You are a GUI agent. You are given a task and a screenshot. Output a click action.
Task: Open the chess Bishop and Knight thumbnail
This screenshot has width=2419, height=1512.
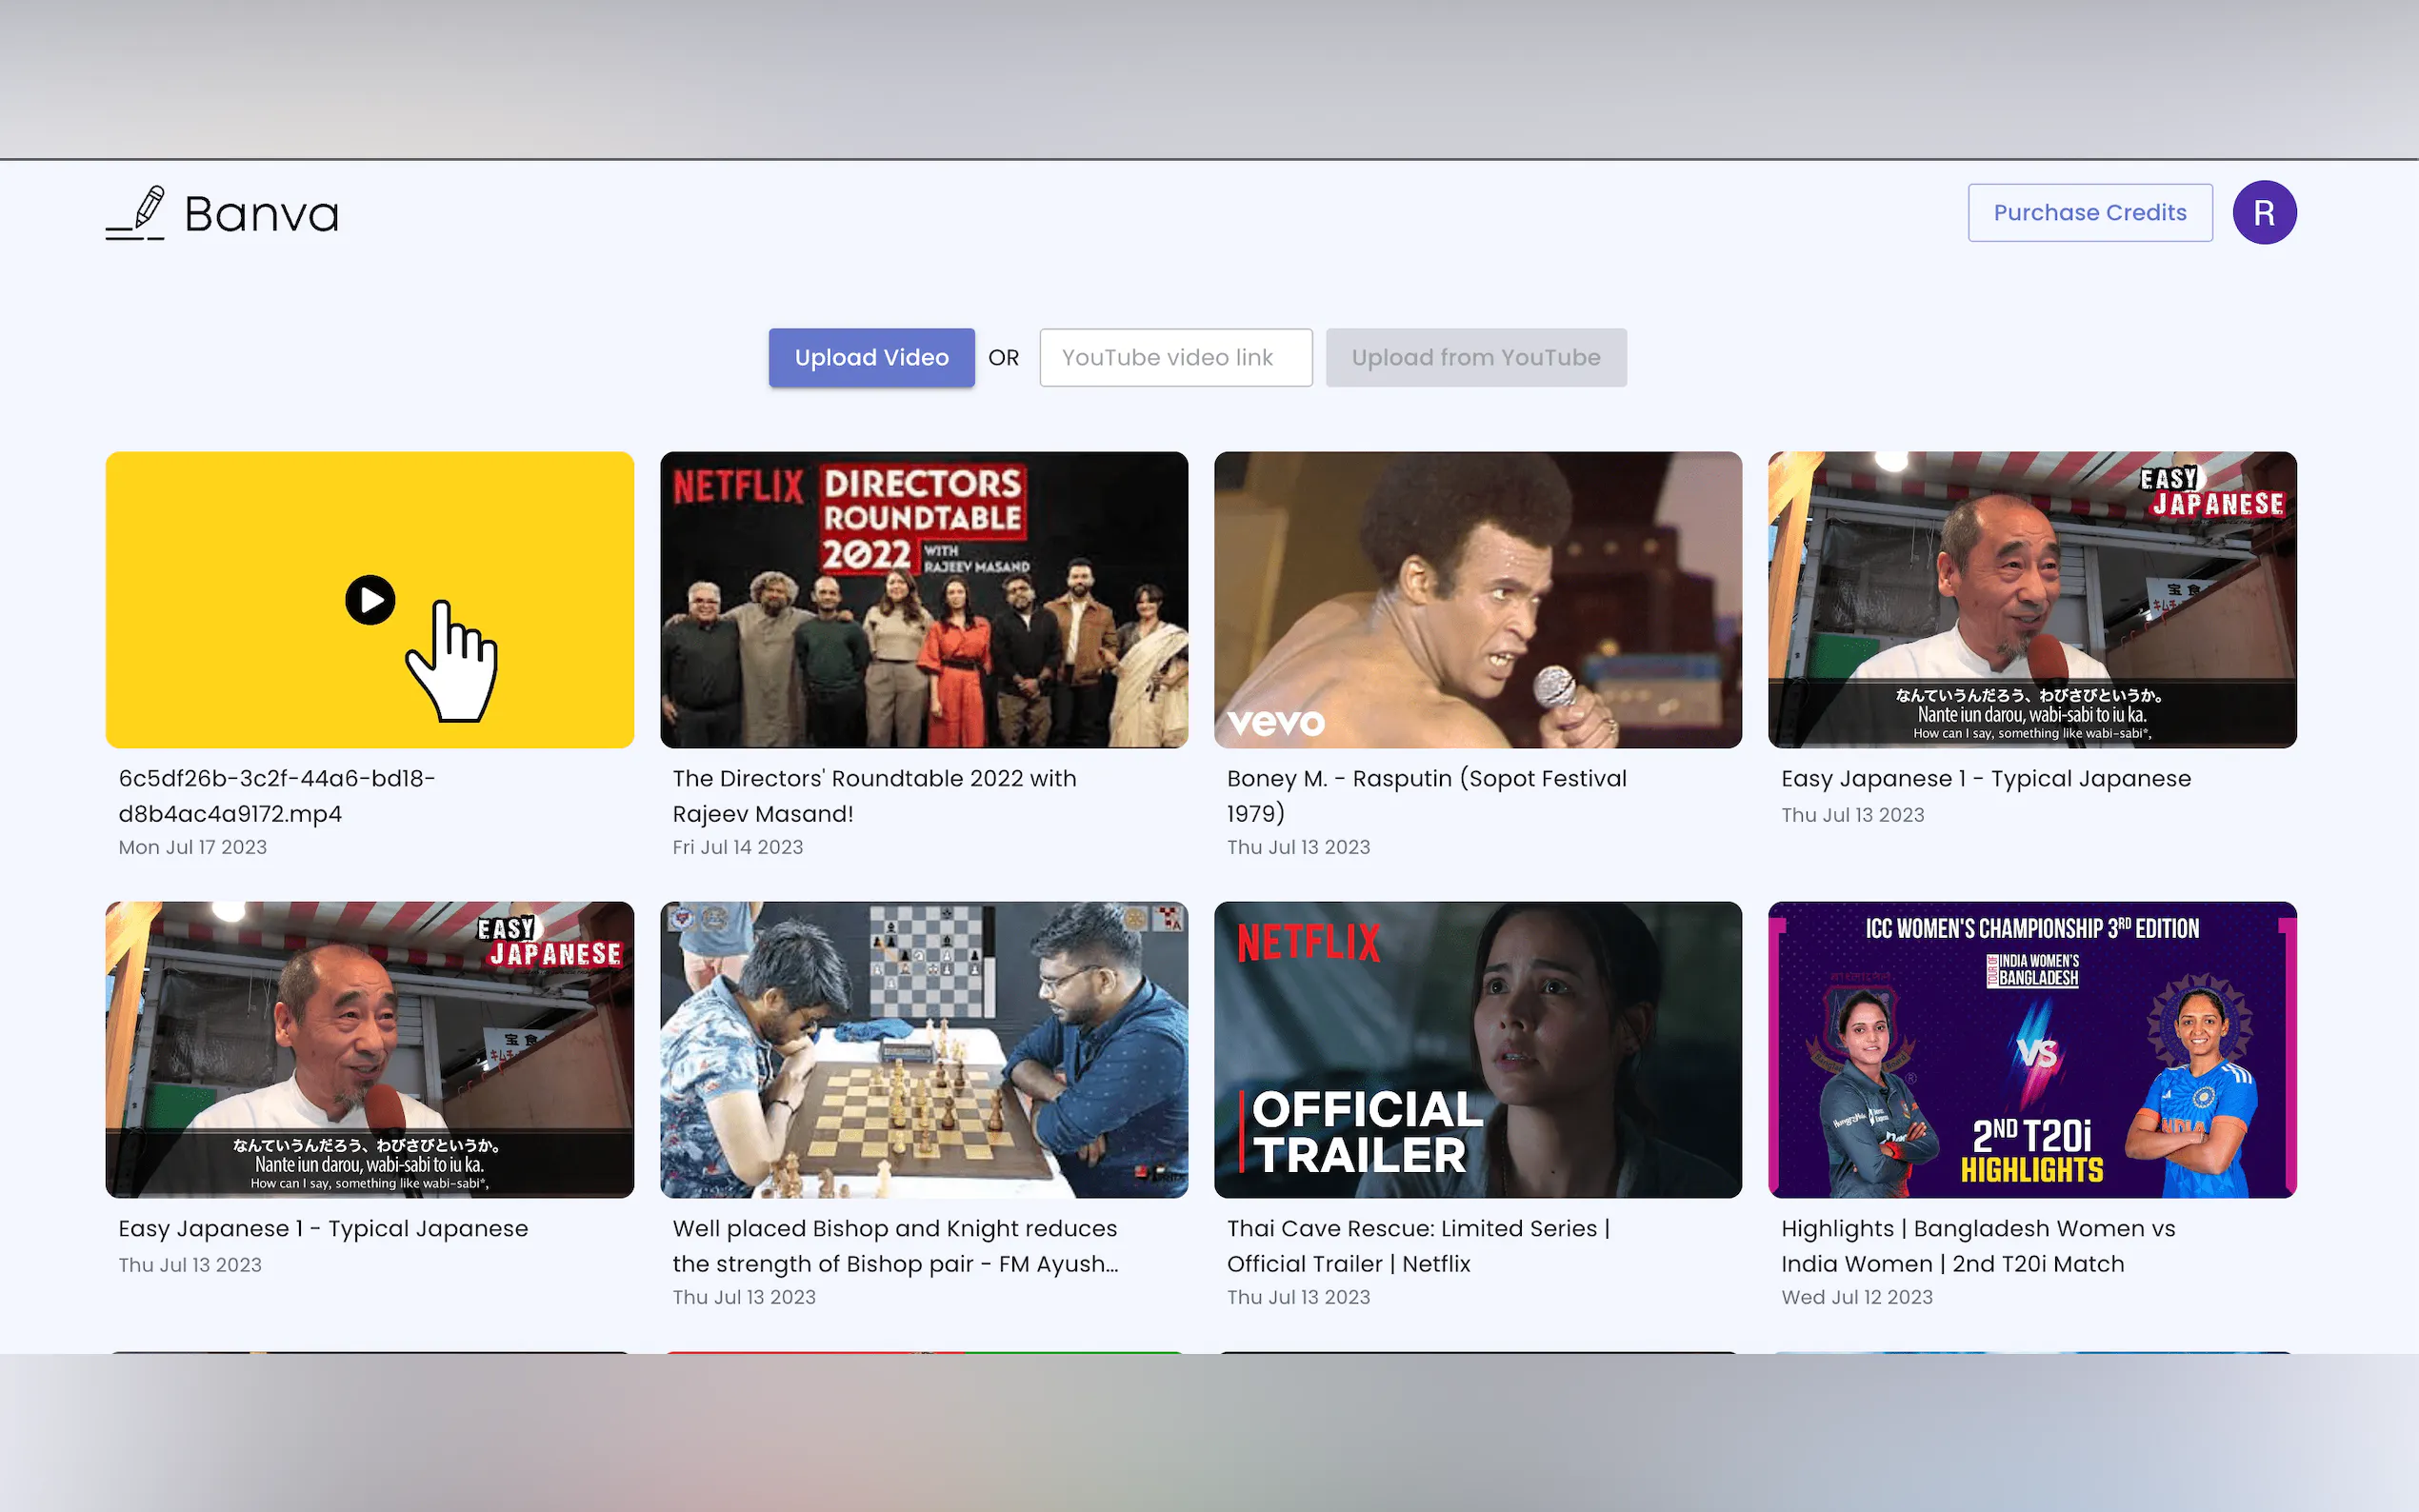tap(923, 1050)
